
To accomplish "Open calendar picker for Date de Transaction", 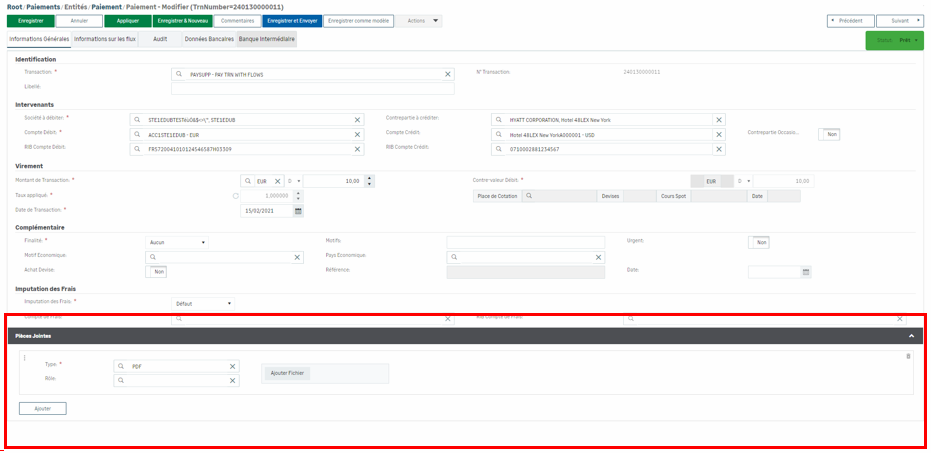I will tap(297, 211).
